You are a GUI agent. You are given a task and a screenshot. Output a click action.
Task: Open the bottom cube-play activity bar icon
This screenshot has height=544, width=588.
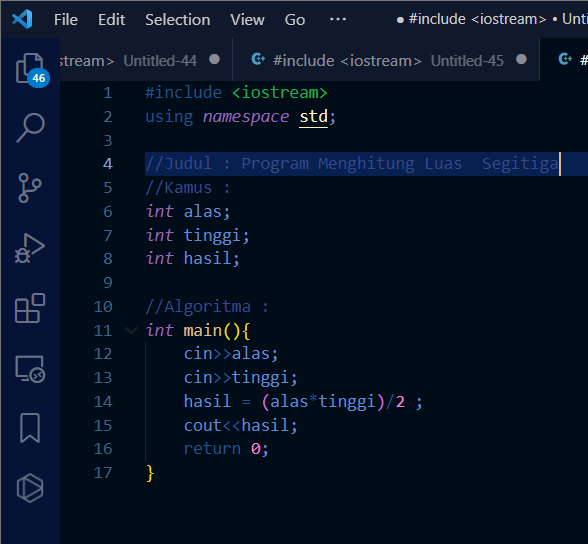tap(30, 488)
